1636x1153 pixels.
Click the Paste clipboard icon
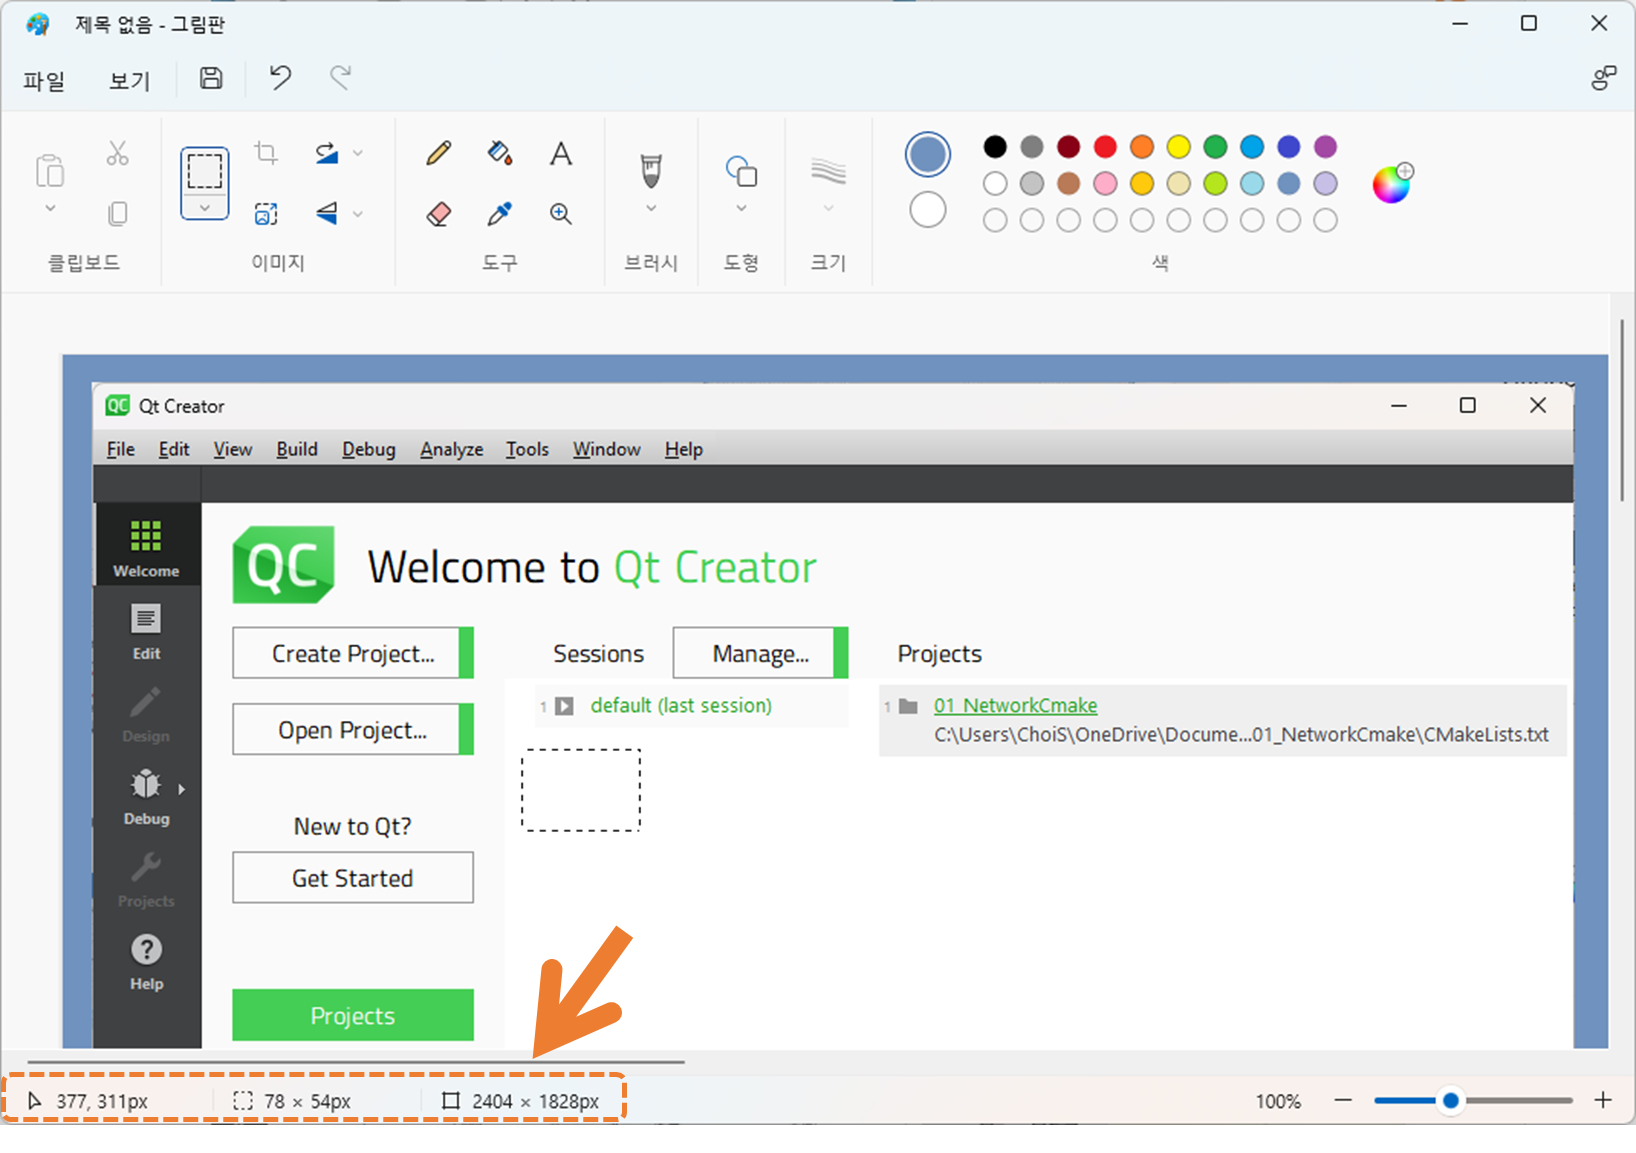pyautogui.click(x=50, y=171)
